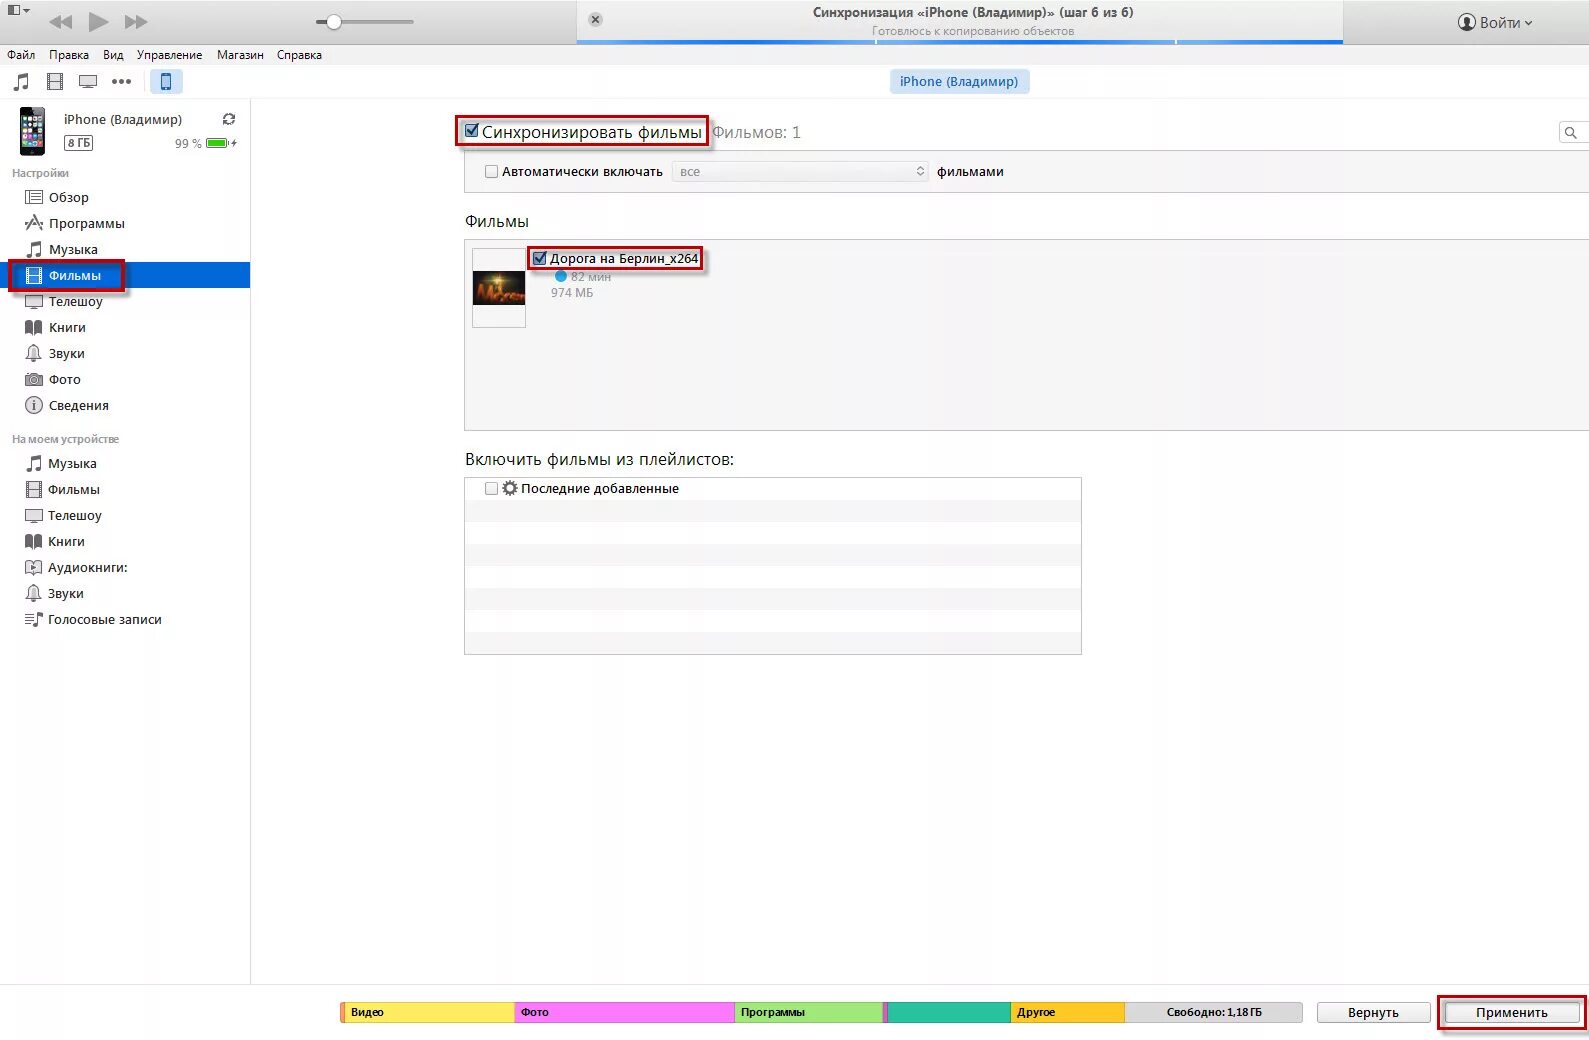Cancel sync with the X button
This screenshot has height=1040, width=1589.
pyautogui.click(x=595, y=19)
